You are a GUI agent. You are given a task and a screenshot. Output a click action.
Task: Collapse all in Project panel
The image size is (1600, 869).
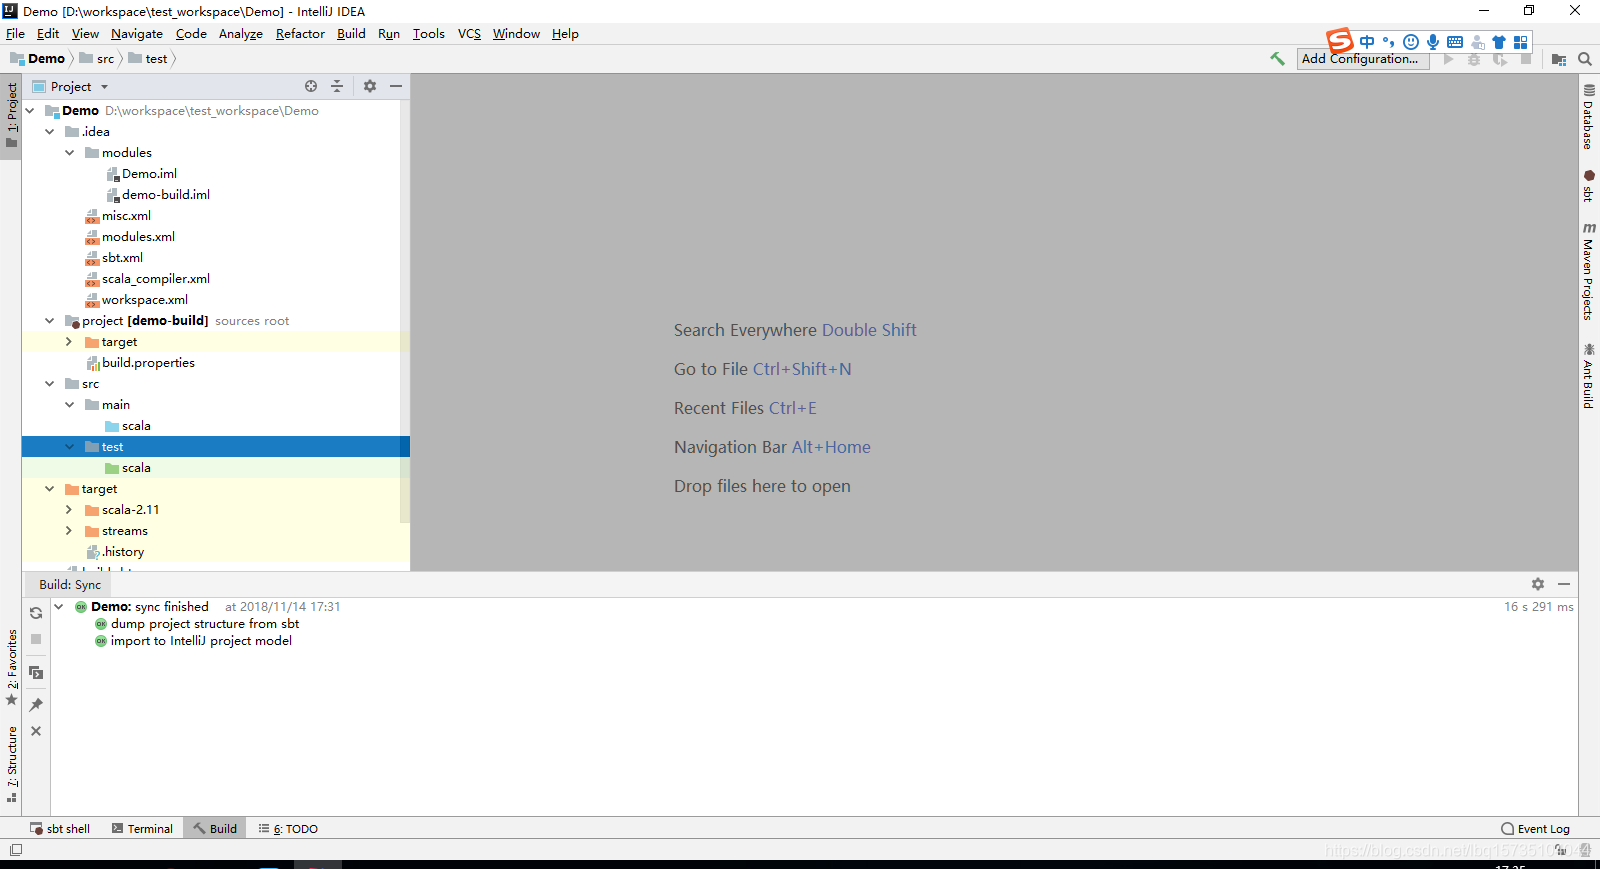(x=337, y=86)
